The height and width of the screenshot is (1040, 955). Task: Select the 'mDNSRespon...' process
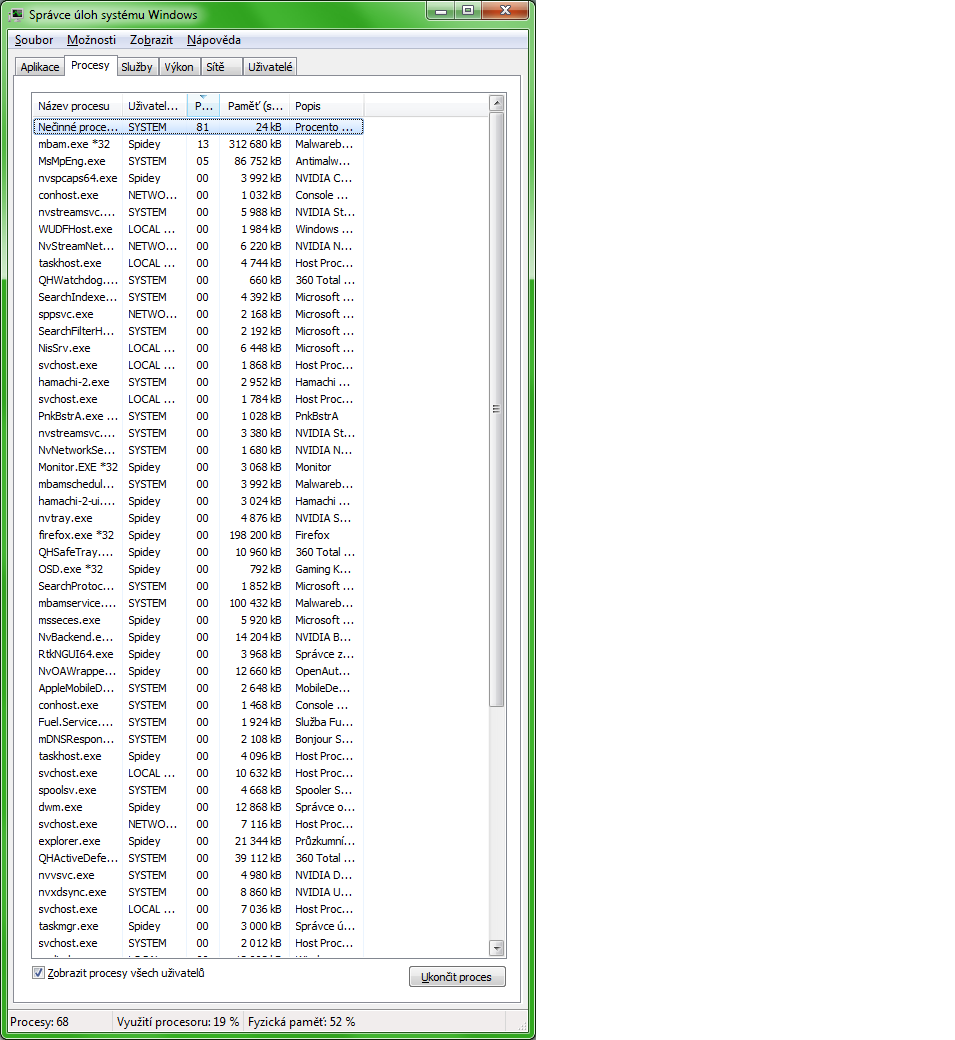198,739
